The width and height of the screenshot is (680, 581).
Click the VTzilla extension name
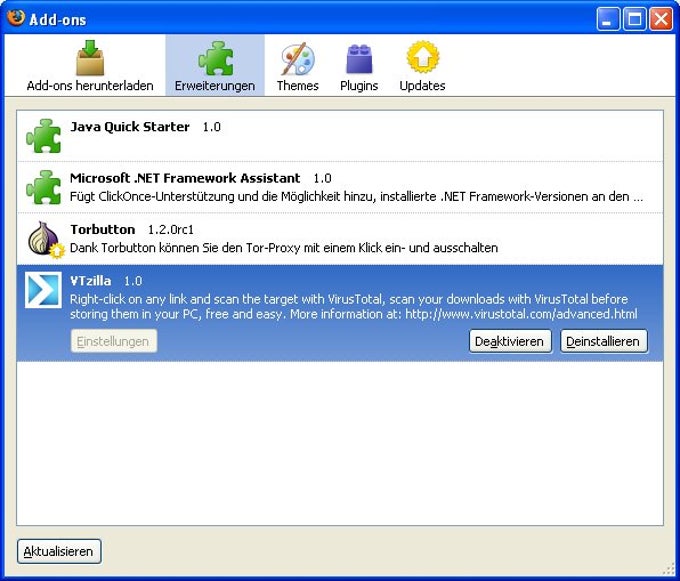[91, 281]
